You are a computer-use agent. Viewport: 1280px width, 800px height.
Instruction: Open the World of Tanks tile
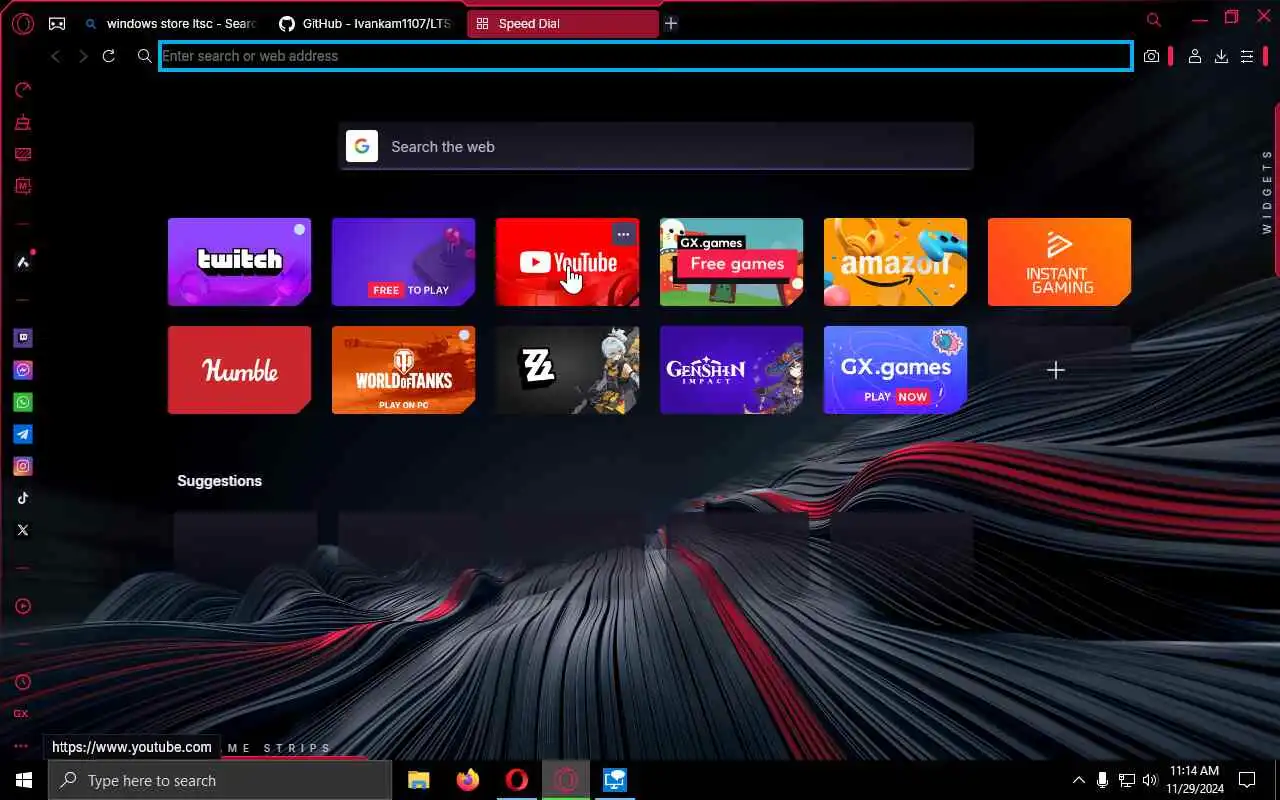coord(403,370)
